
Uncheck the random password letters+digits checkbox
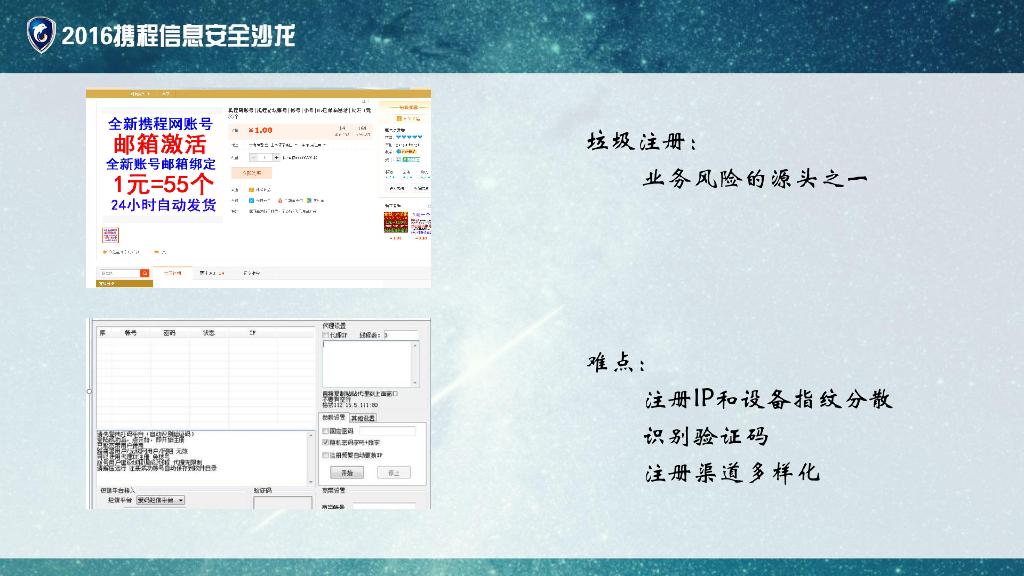click(325, 442)
